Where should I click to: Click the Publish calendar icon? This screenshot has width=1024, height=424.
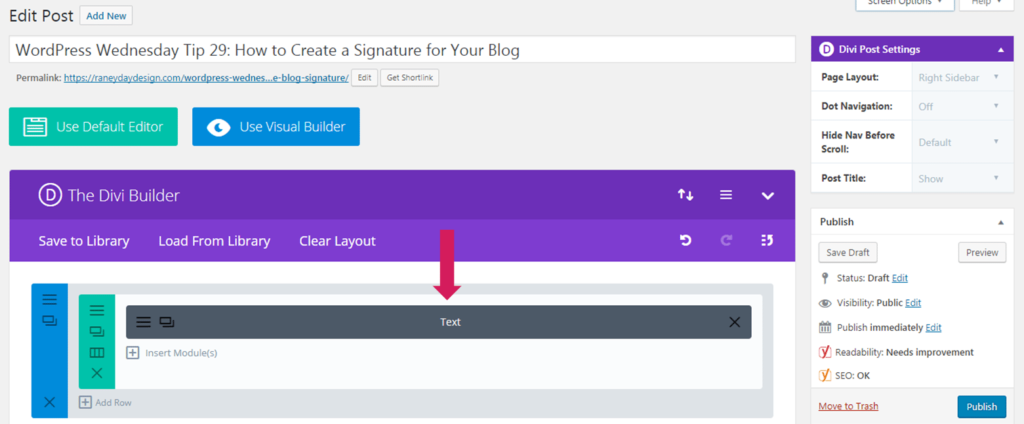[x=825, y=327]
